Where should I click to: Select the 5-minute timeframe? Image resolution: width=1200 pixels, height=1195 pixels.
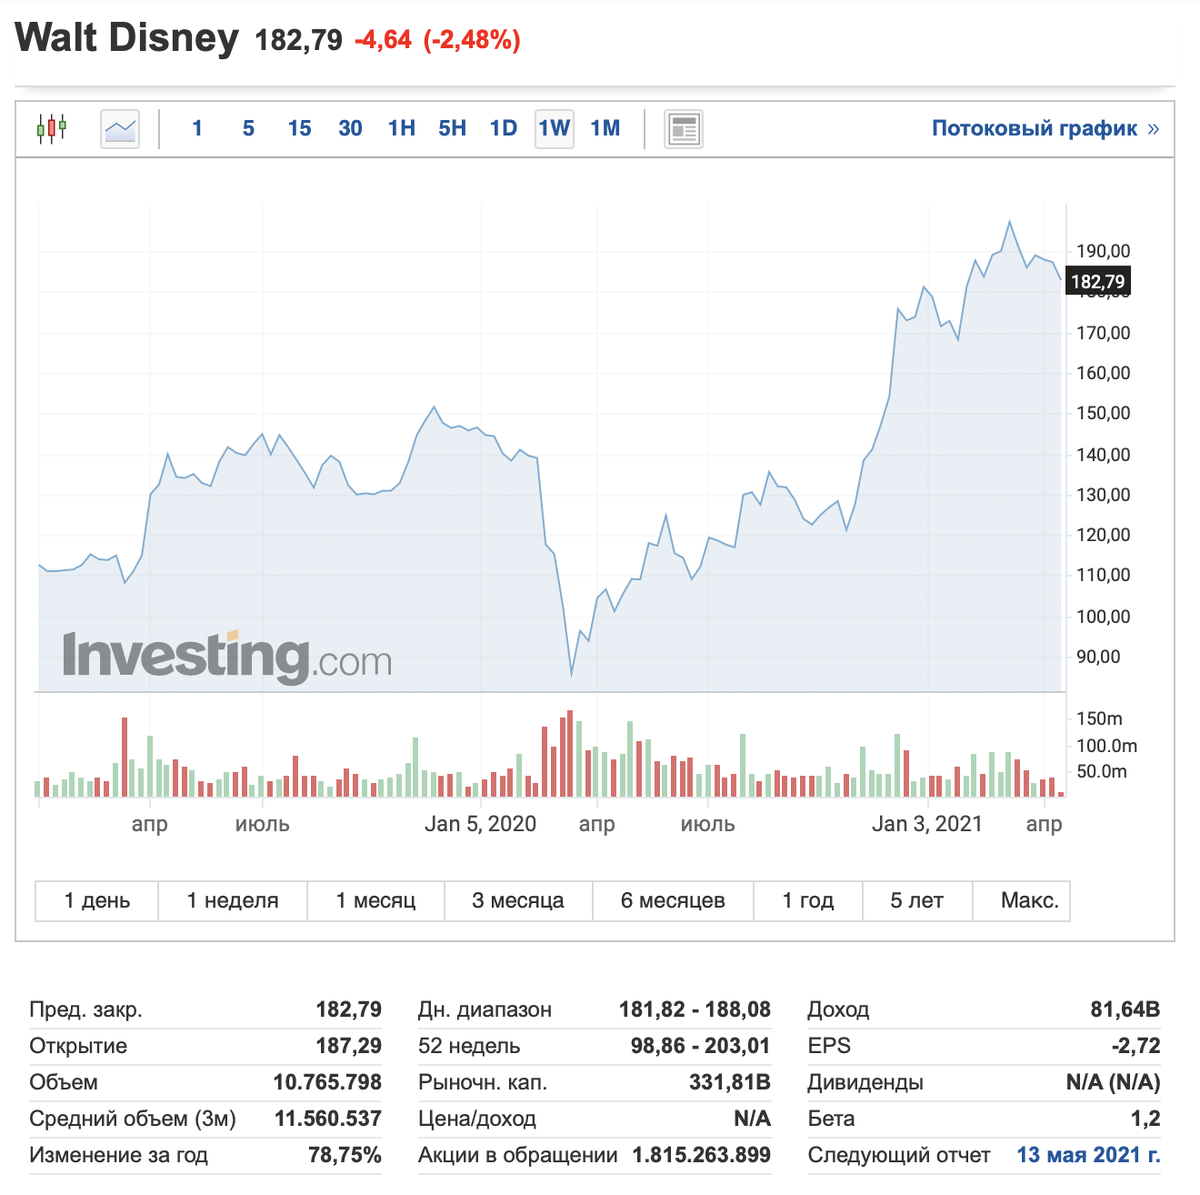coord(248,128)
